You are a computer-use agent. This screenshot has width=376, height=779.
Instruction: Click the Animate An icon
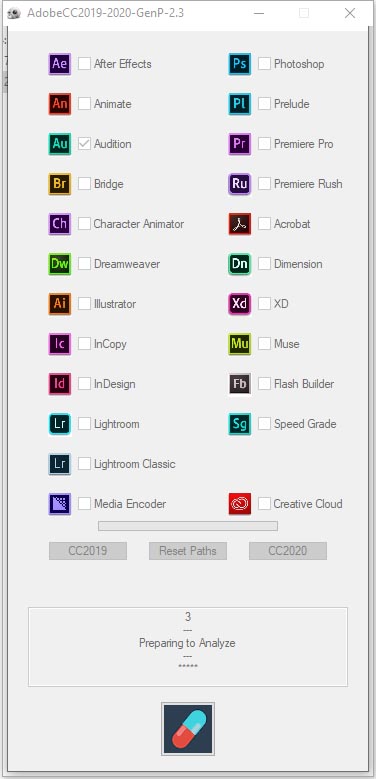tap(60, 104)
